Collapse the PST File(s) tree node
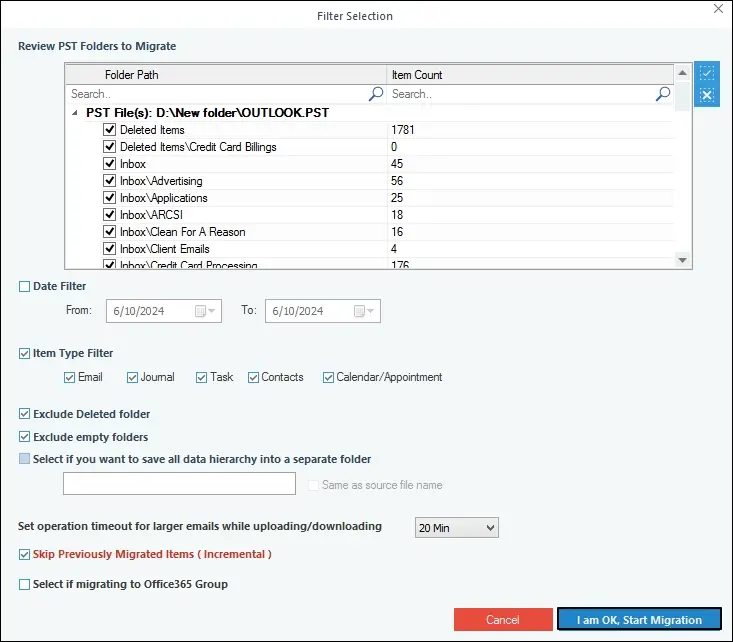 75,113
